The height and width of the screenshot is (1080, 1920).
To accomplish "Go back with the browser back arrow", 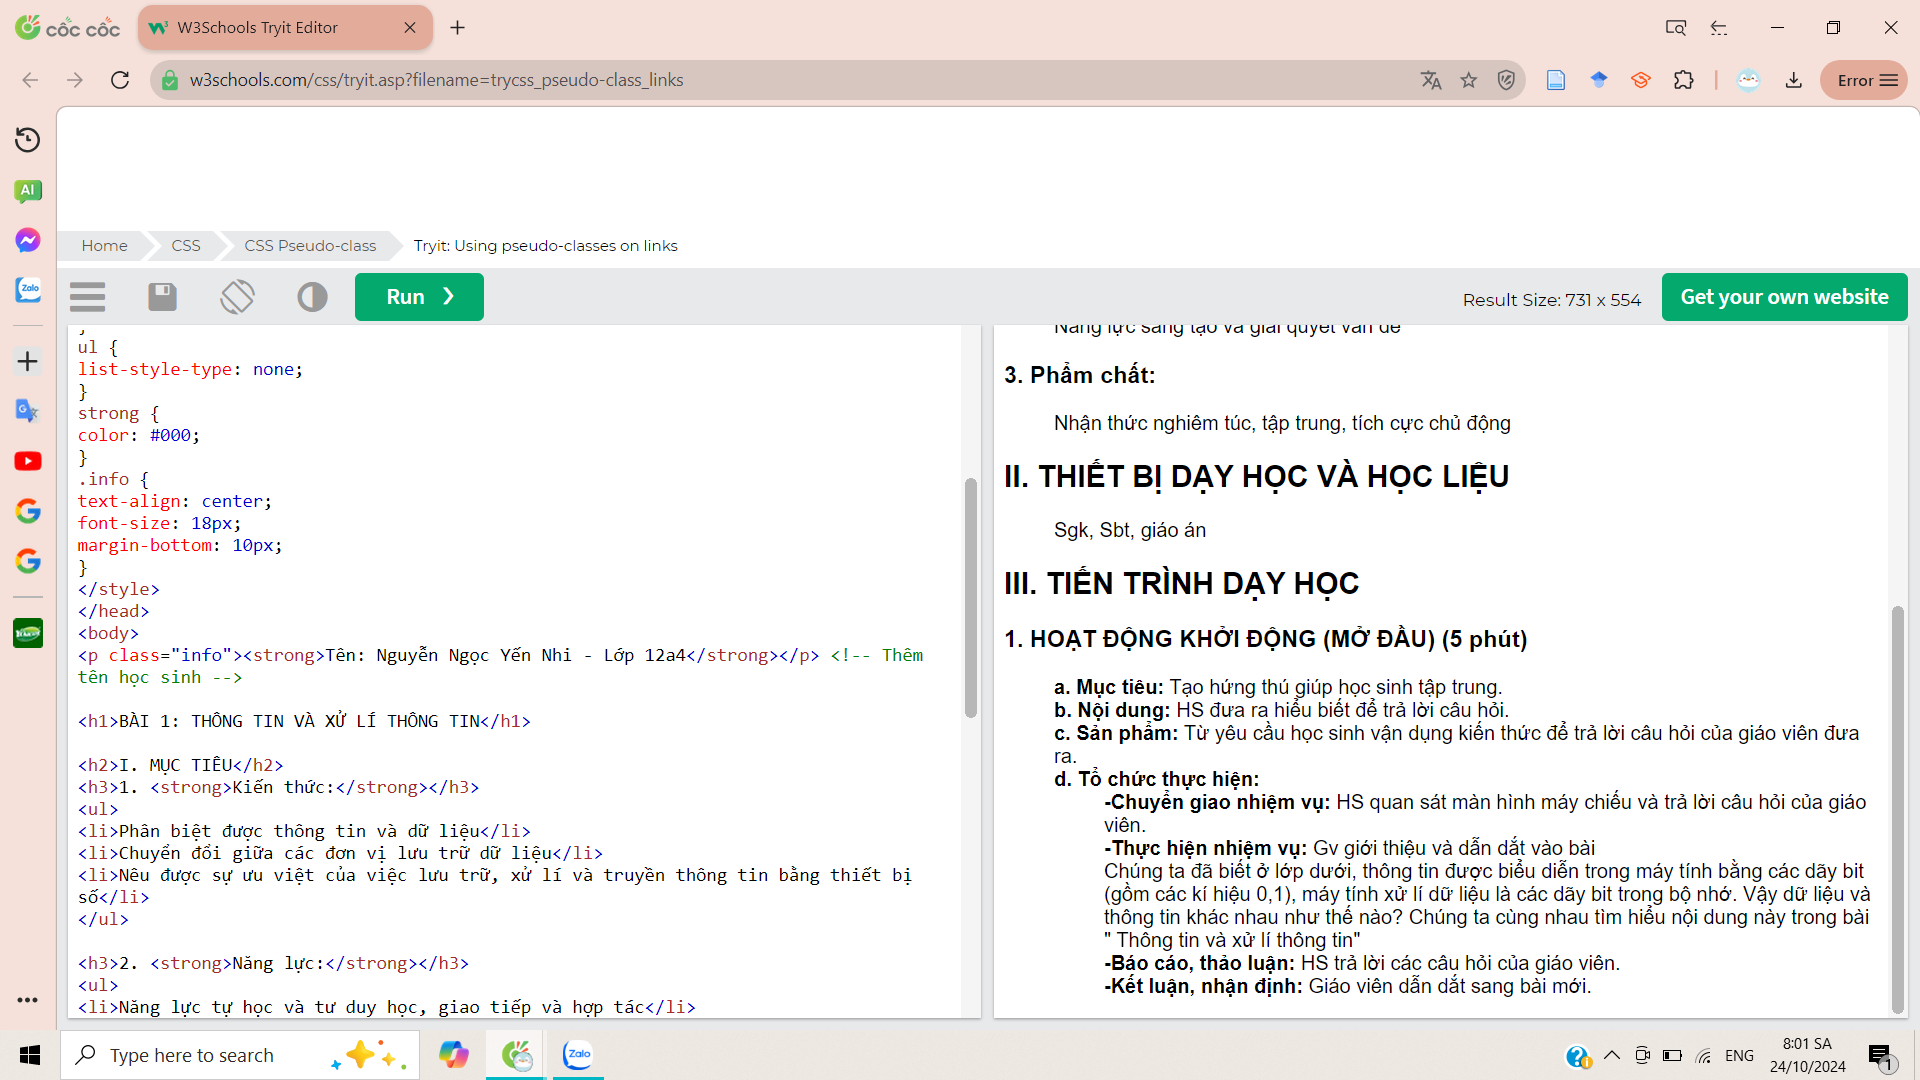I will pos(30,80).
